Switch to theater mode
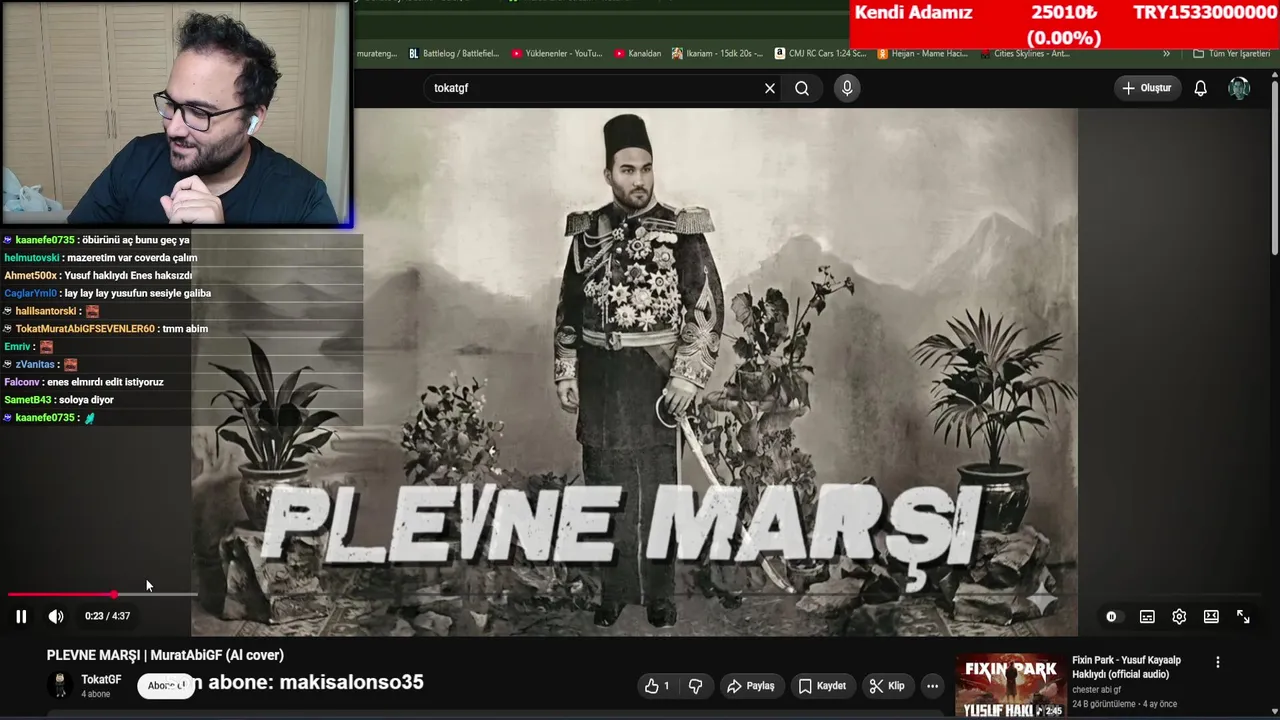 point(1211,617)
